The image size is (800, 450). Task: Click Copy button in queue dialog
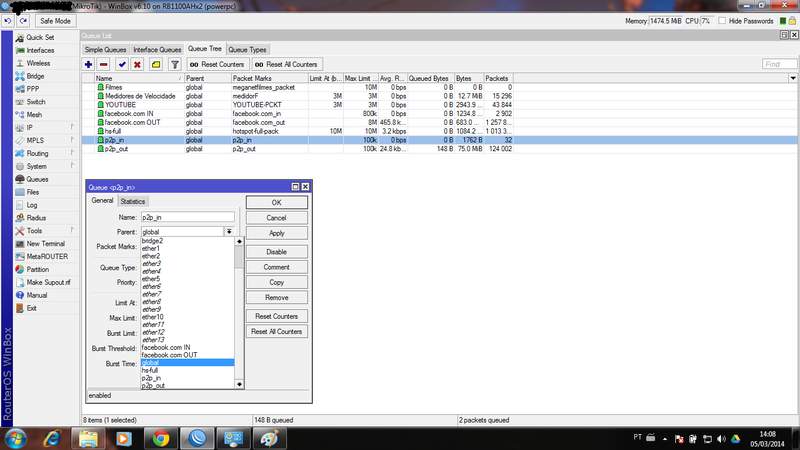(277, 282)
